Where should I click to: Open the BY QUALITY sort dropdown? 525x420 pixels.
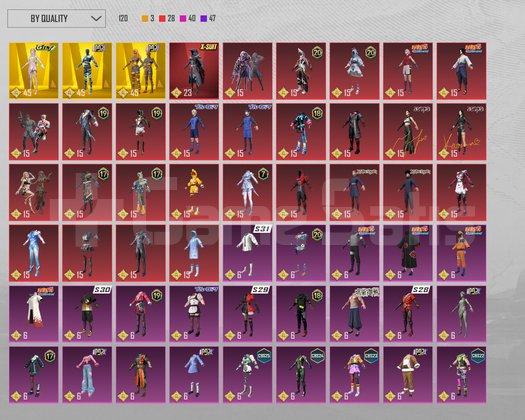57,18
